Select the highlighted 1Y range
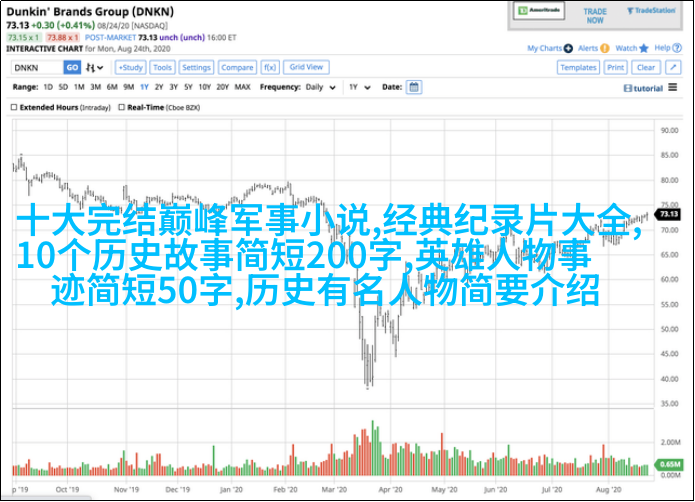The image size is (695, 502). pyautogui.click(x=144, y=87)
